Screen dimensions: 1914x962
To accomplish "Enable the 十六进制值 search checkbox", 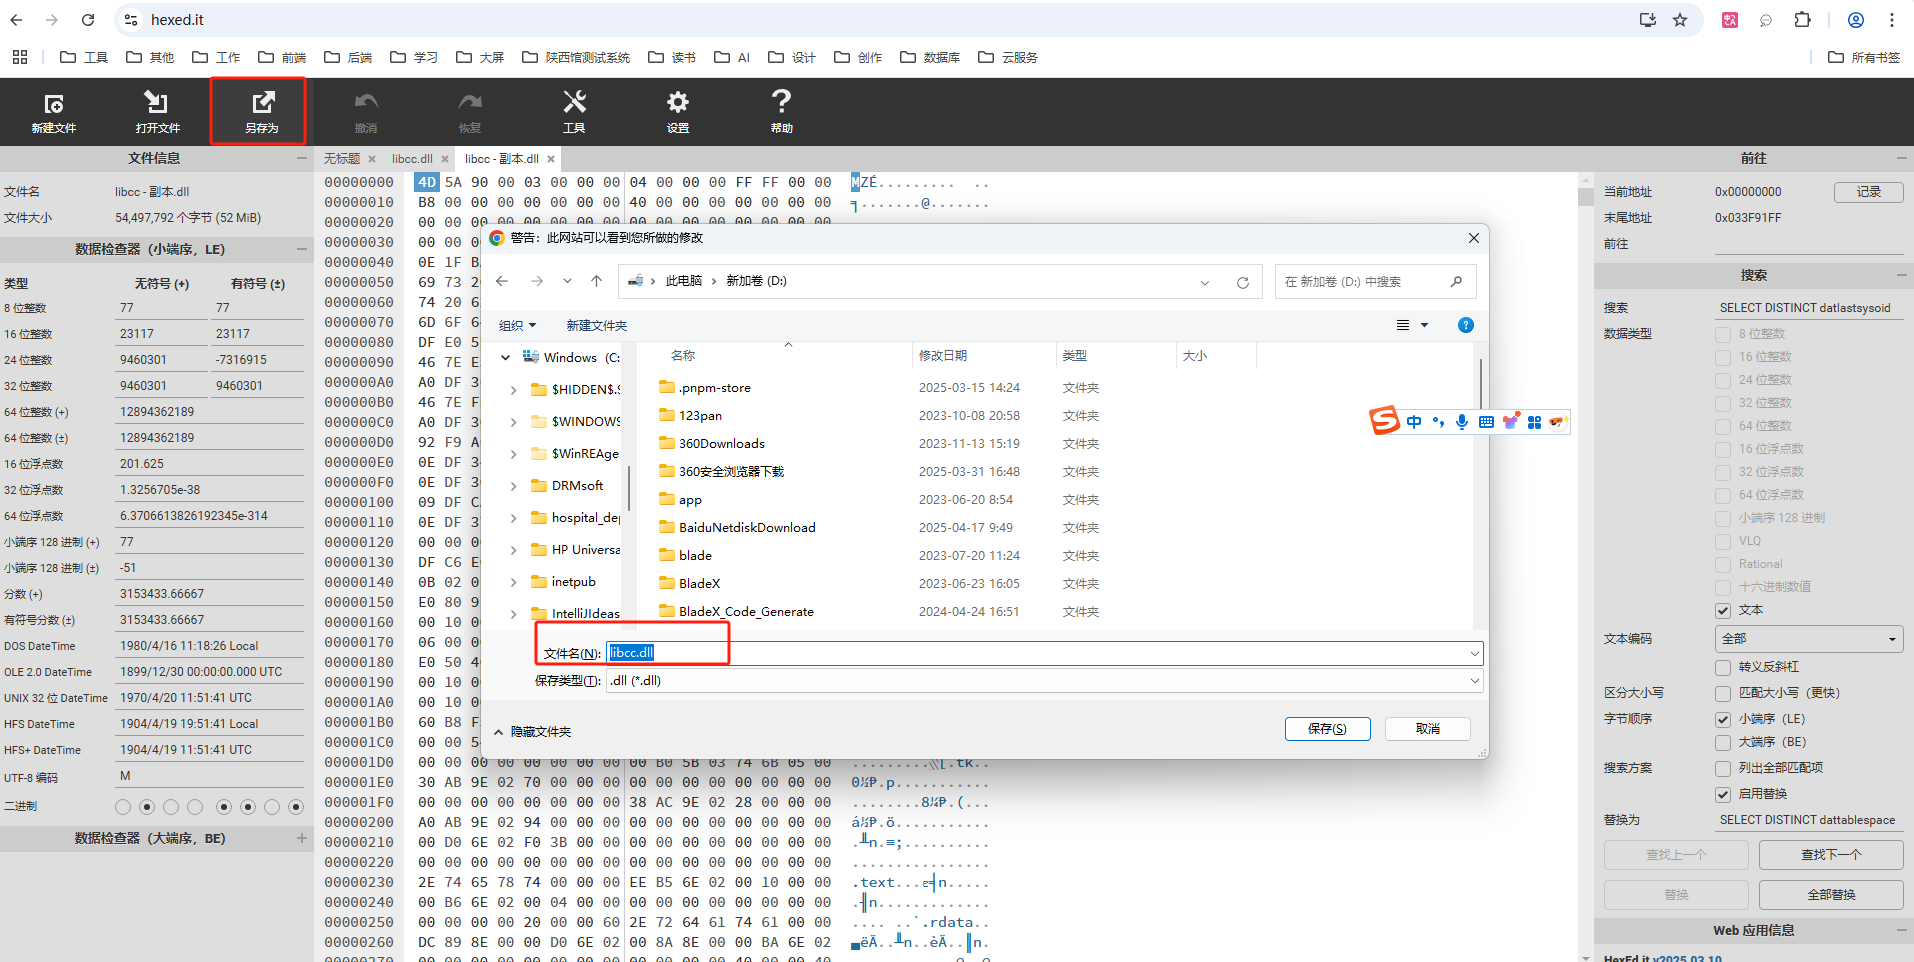I will pyautogui.click(x=1724, y=587).
